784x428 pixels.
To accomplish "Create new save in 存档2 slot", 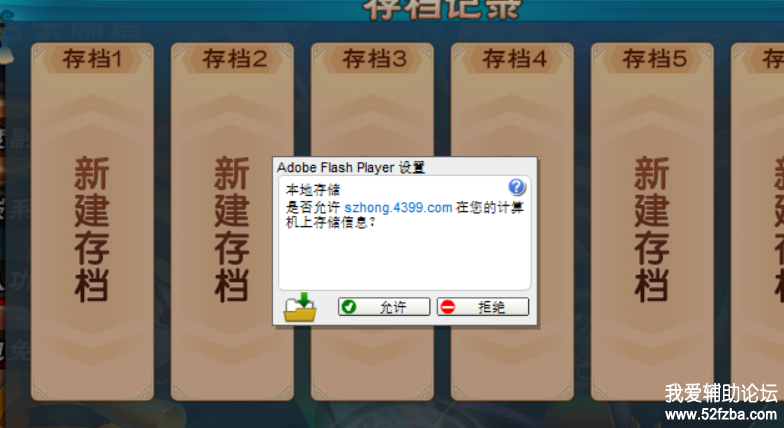I will (x=232, y=229).
